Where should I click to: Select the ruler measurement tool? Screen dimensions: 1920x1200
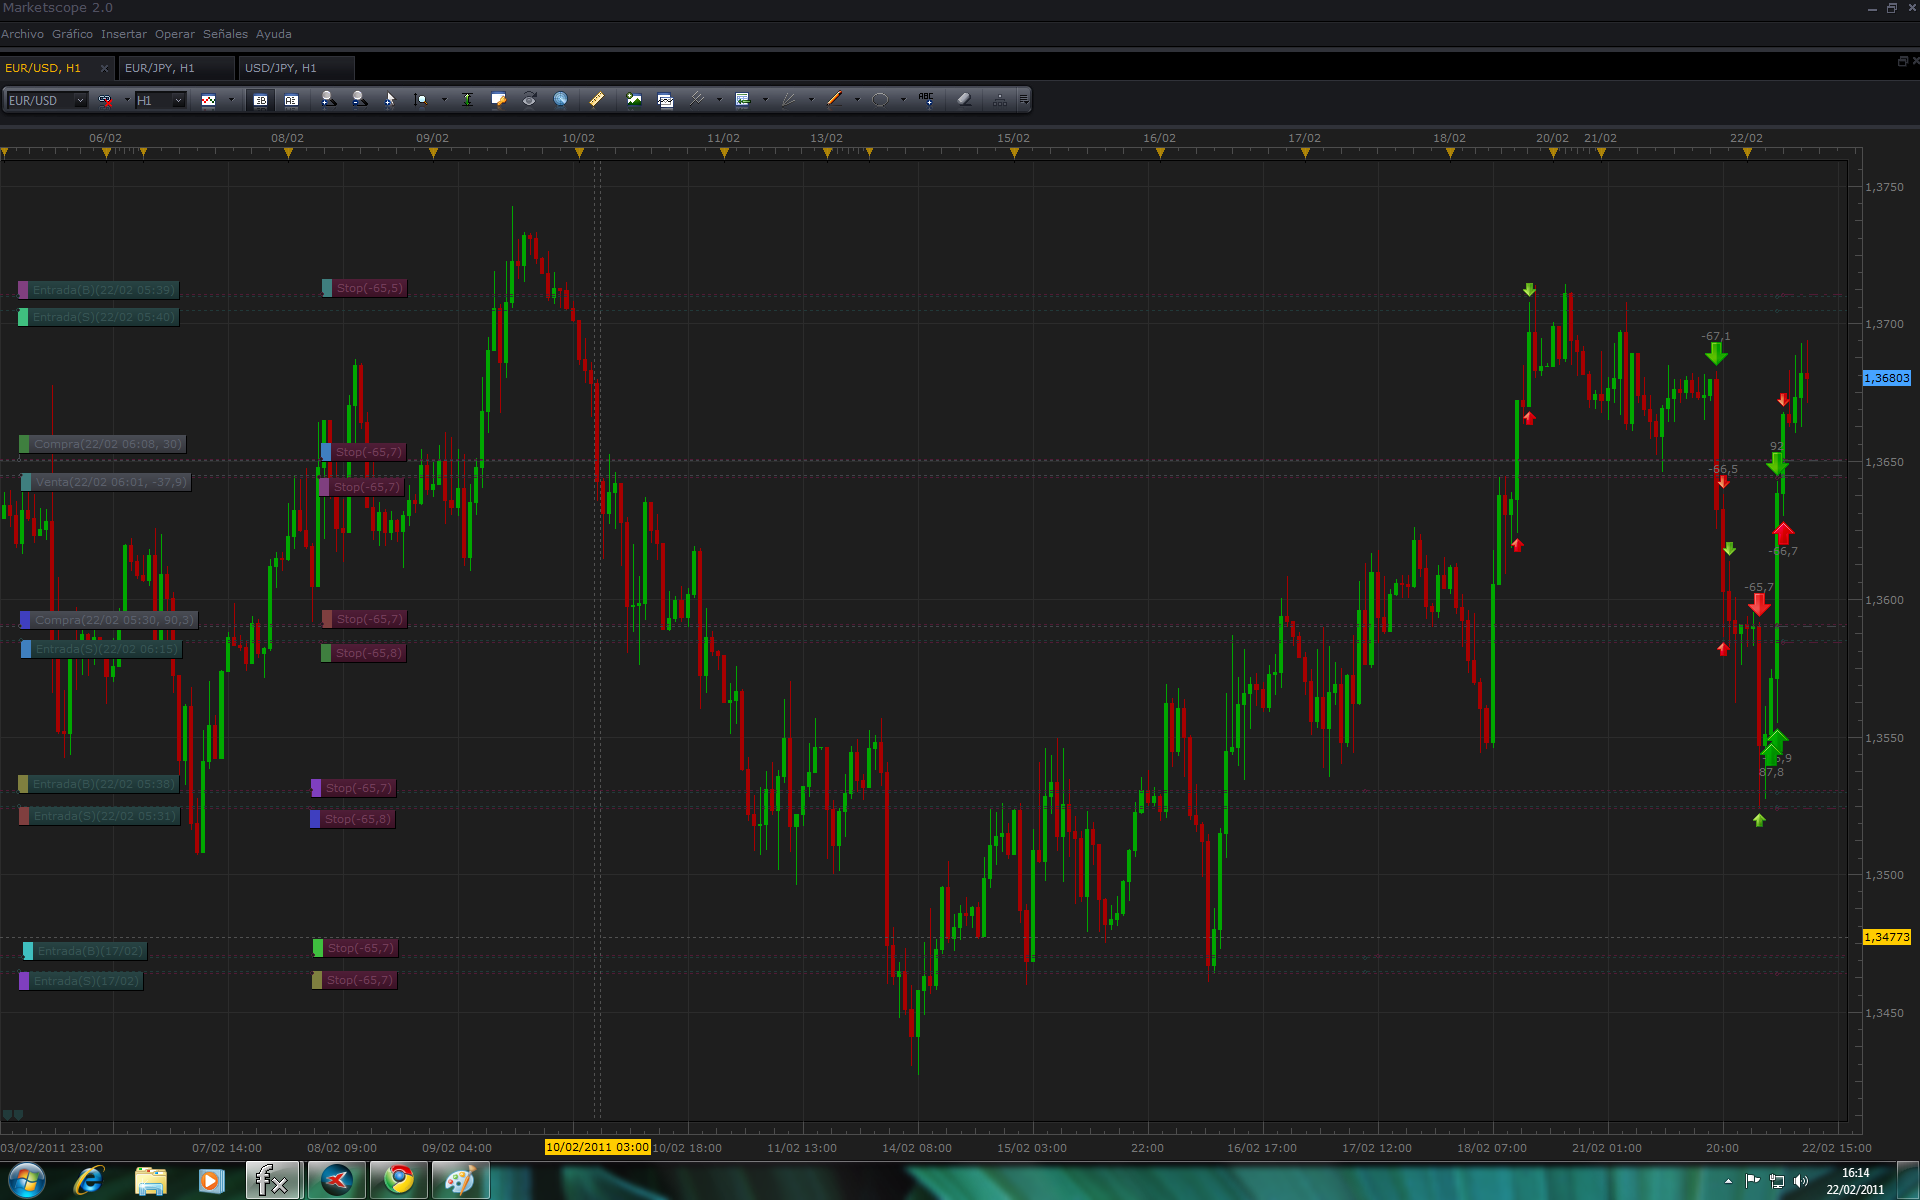click(x=596, y=100)
